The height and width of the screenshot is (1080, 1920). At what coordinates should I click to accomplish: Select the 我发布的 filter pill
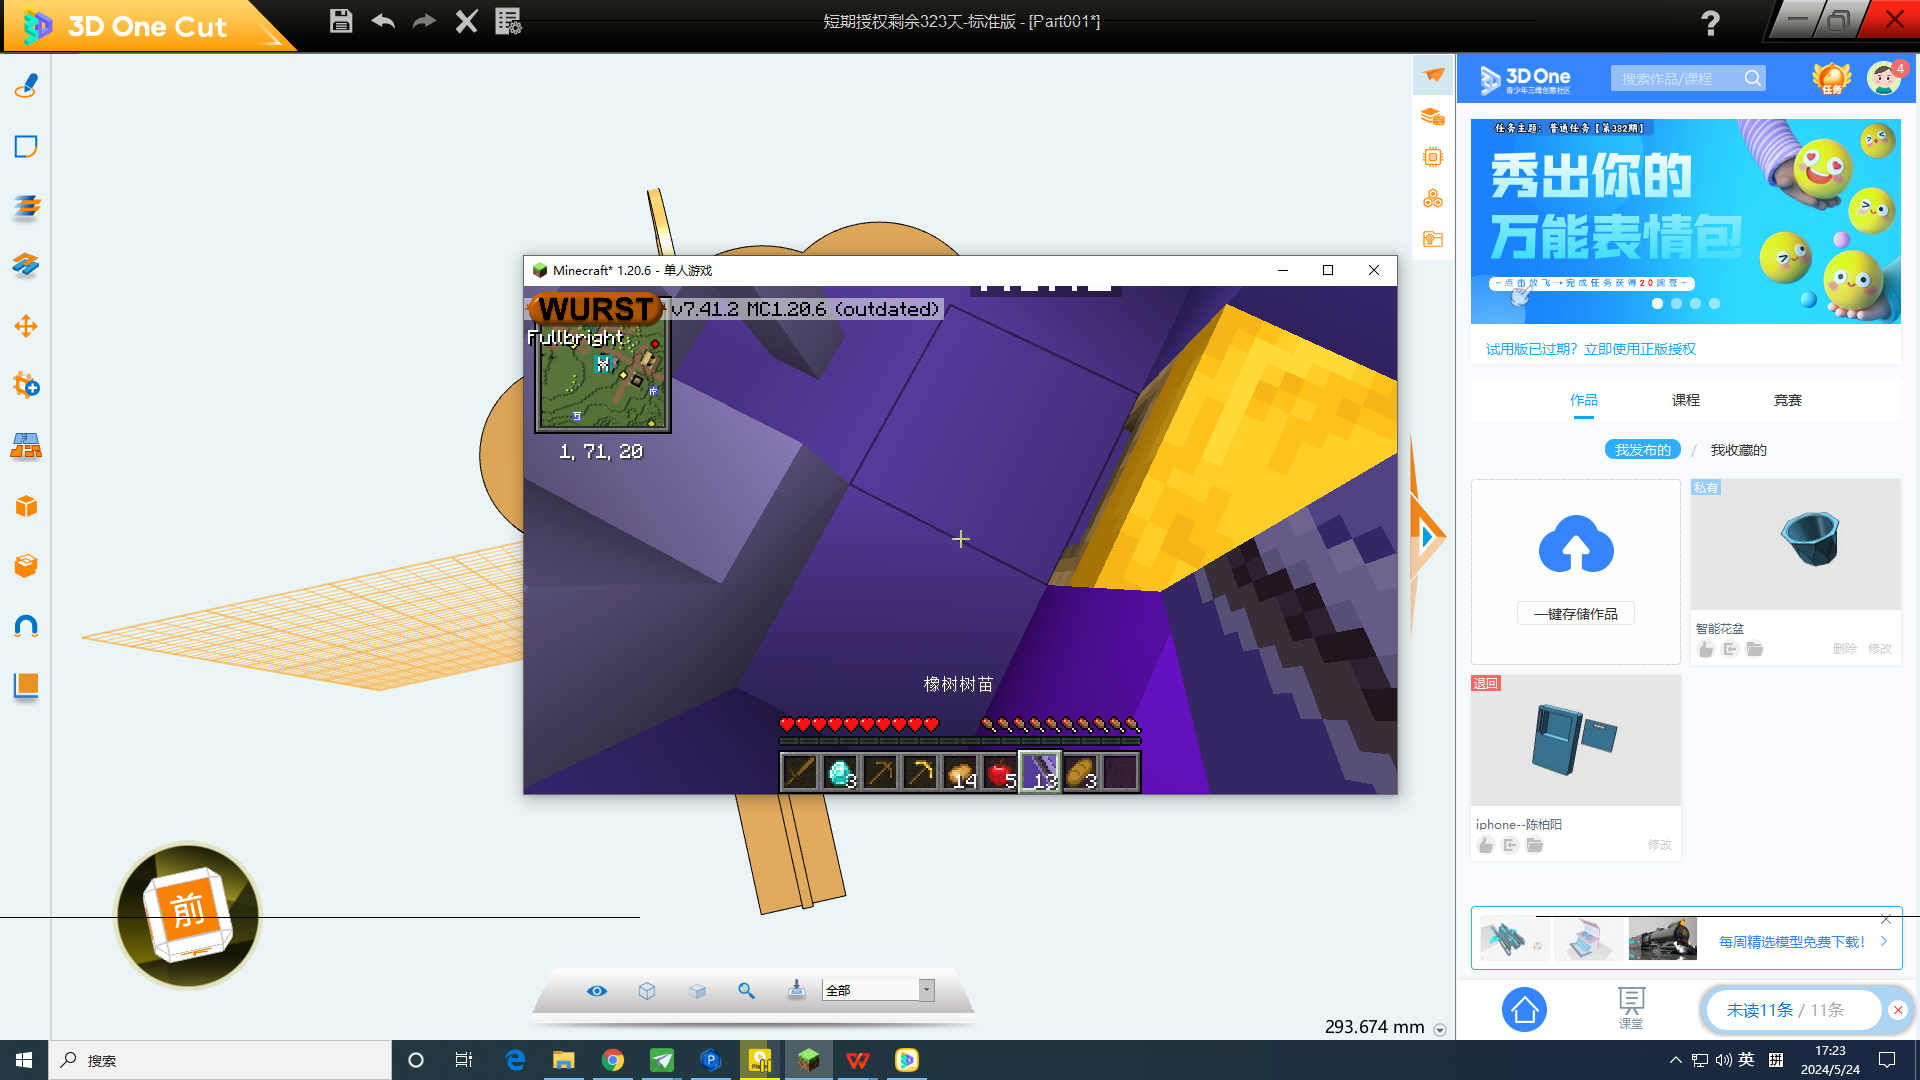point(1642,450)
